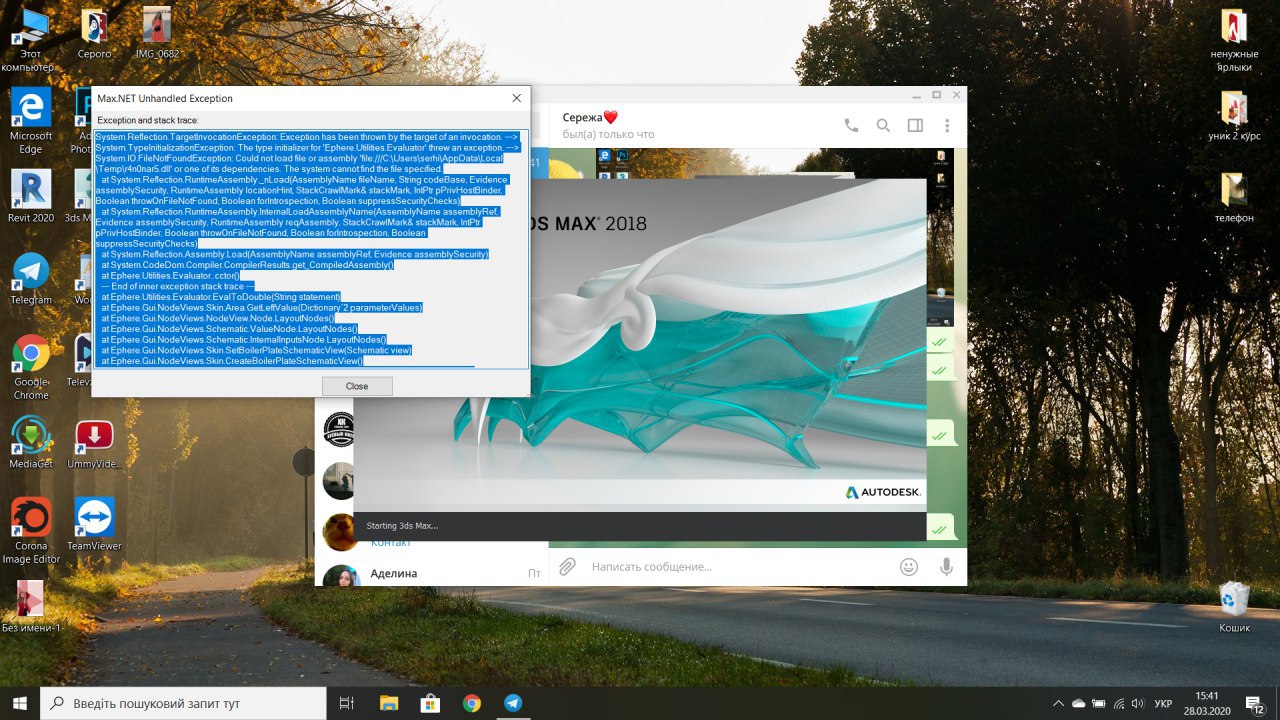Select the уник 2 курс desktop folder
This screenshot has width=1280, height=720.
1234,115
